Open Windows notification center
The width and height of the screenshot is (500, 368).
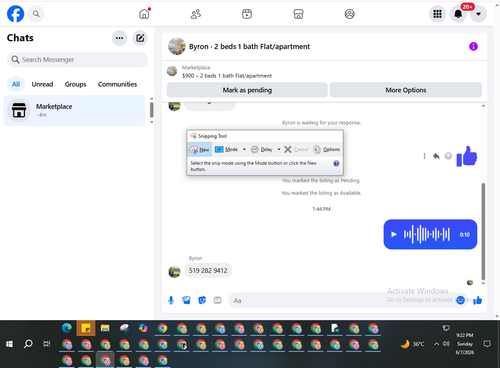coord(487,344)
